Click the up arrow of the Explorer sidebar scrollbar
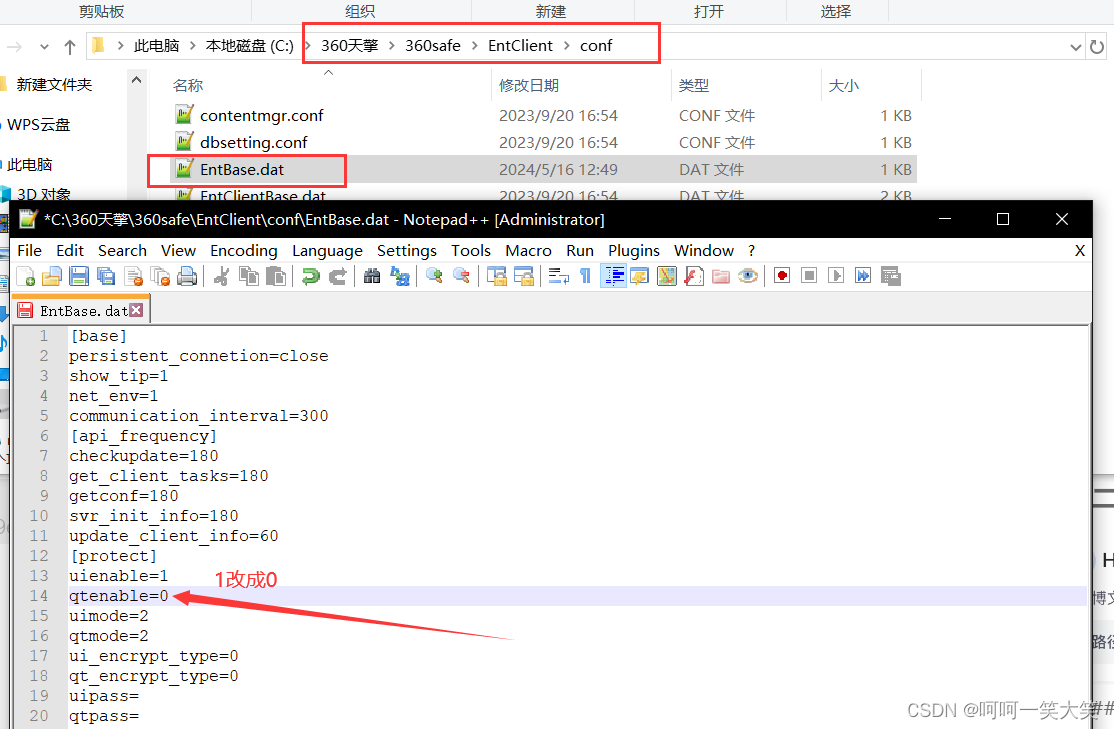 click(136, 80)
